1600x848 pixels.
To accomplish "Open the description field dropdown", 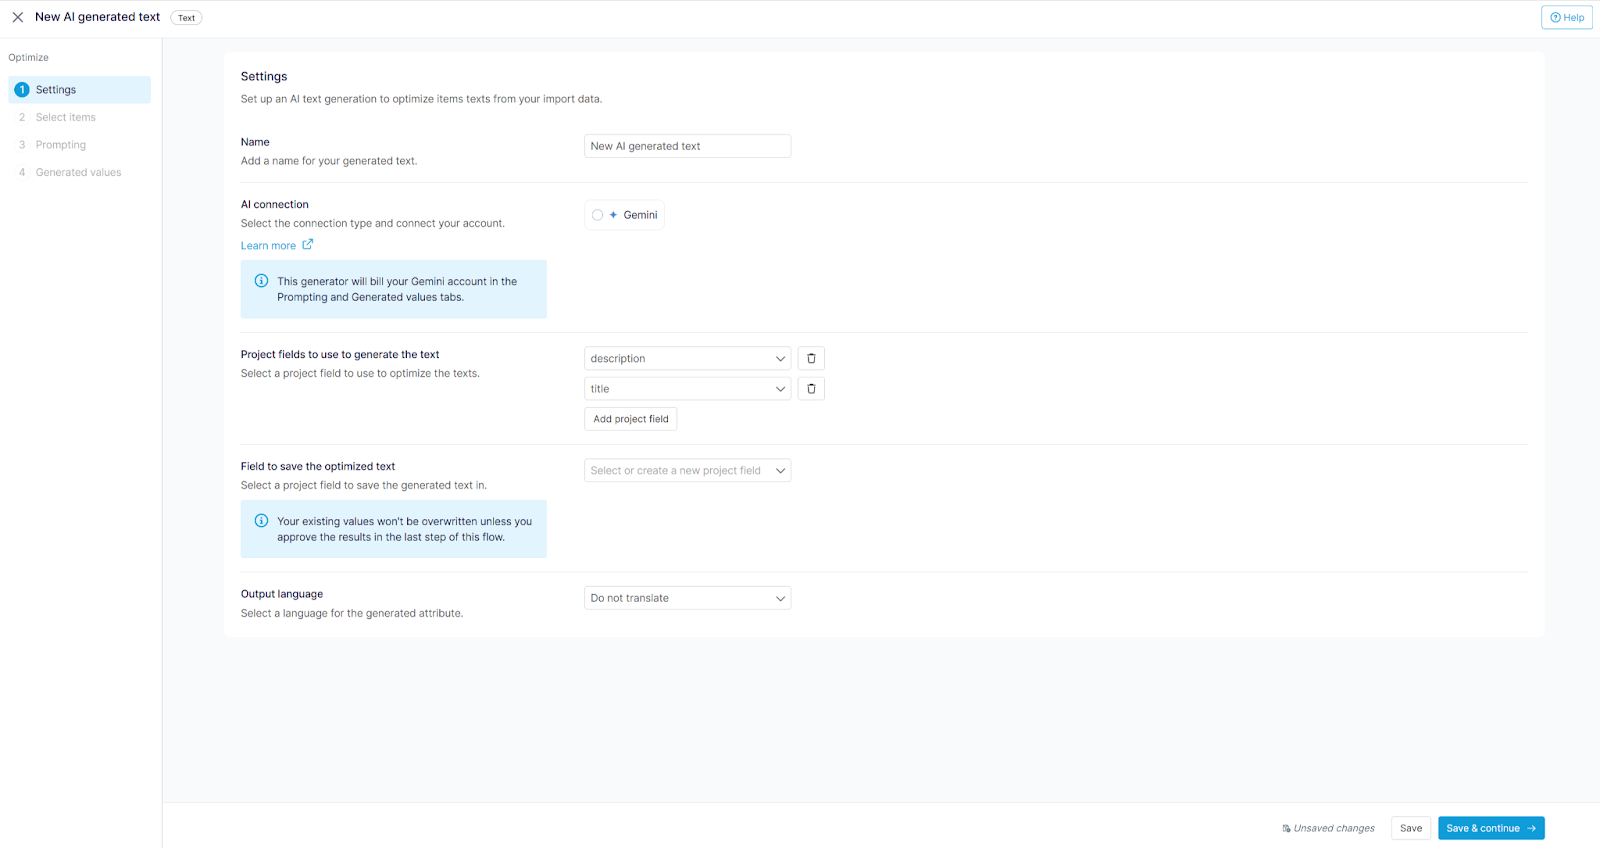I will pyautogui.click(x=687, y=358).
